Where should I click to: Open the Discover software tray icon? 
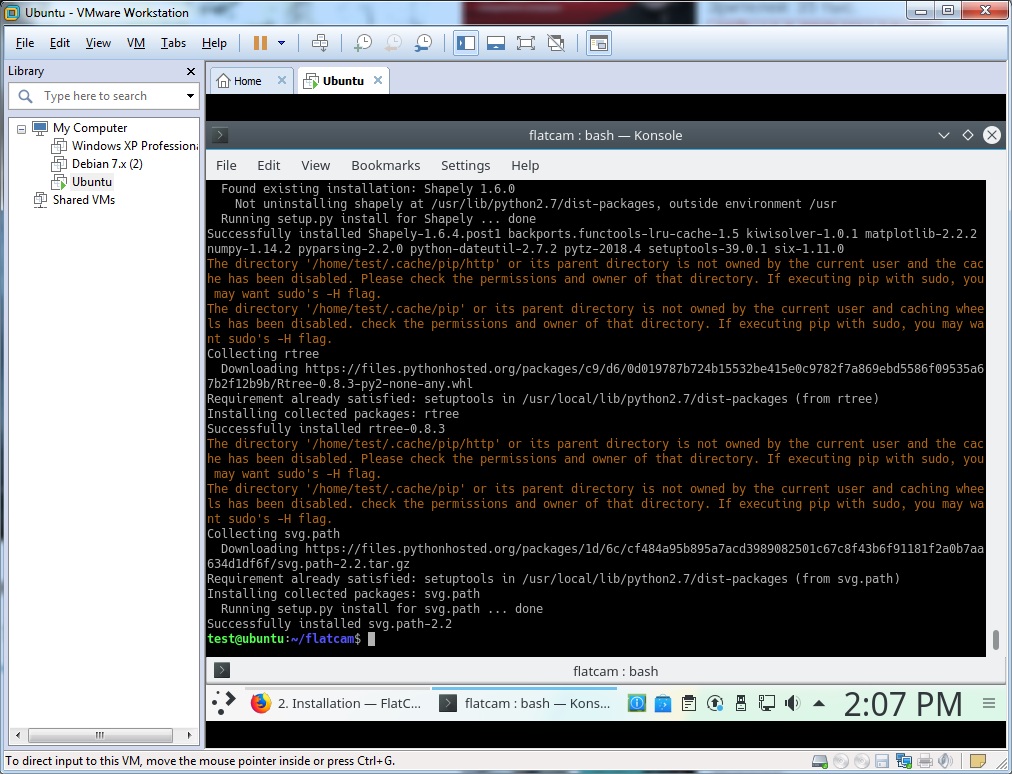663,704
